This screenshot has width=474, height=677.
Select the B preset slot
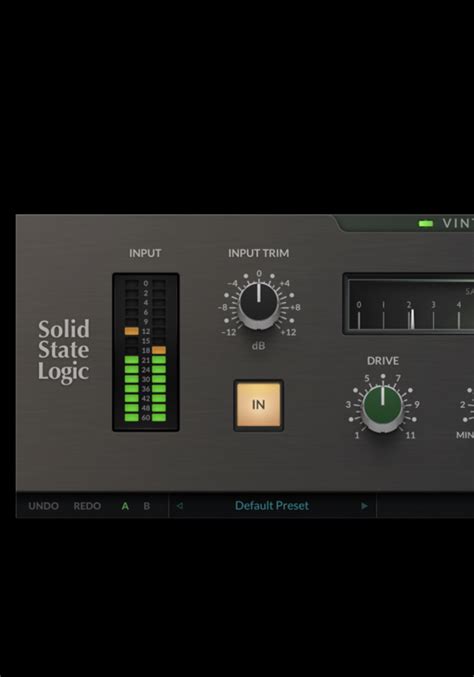click(147, 506)
